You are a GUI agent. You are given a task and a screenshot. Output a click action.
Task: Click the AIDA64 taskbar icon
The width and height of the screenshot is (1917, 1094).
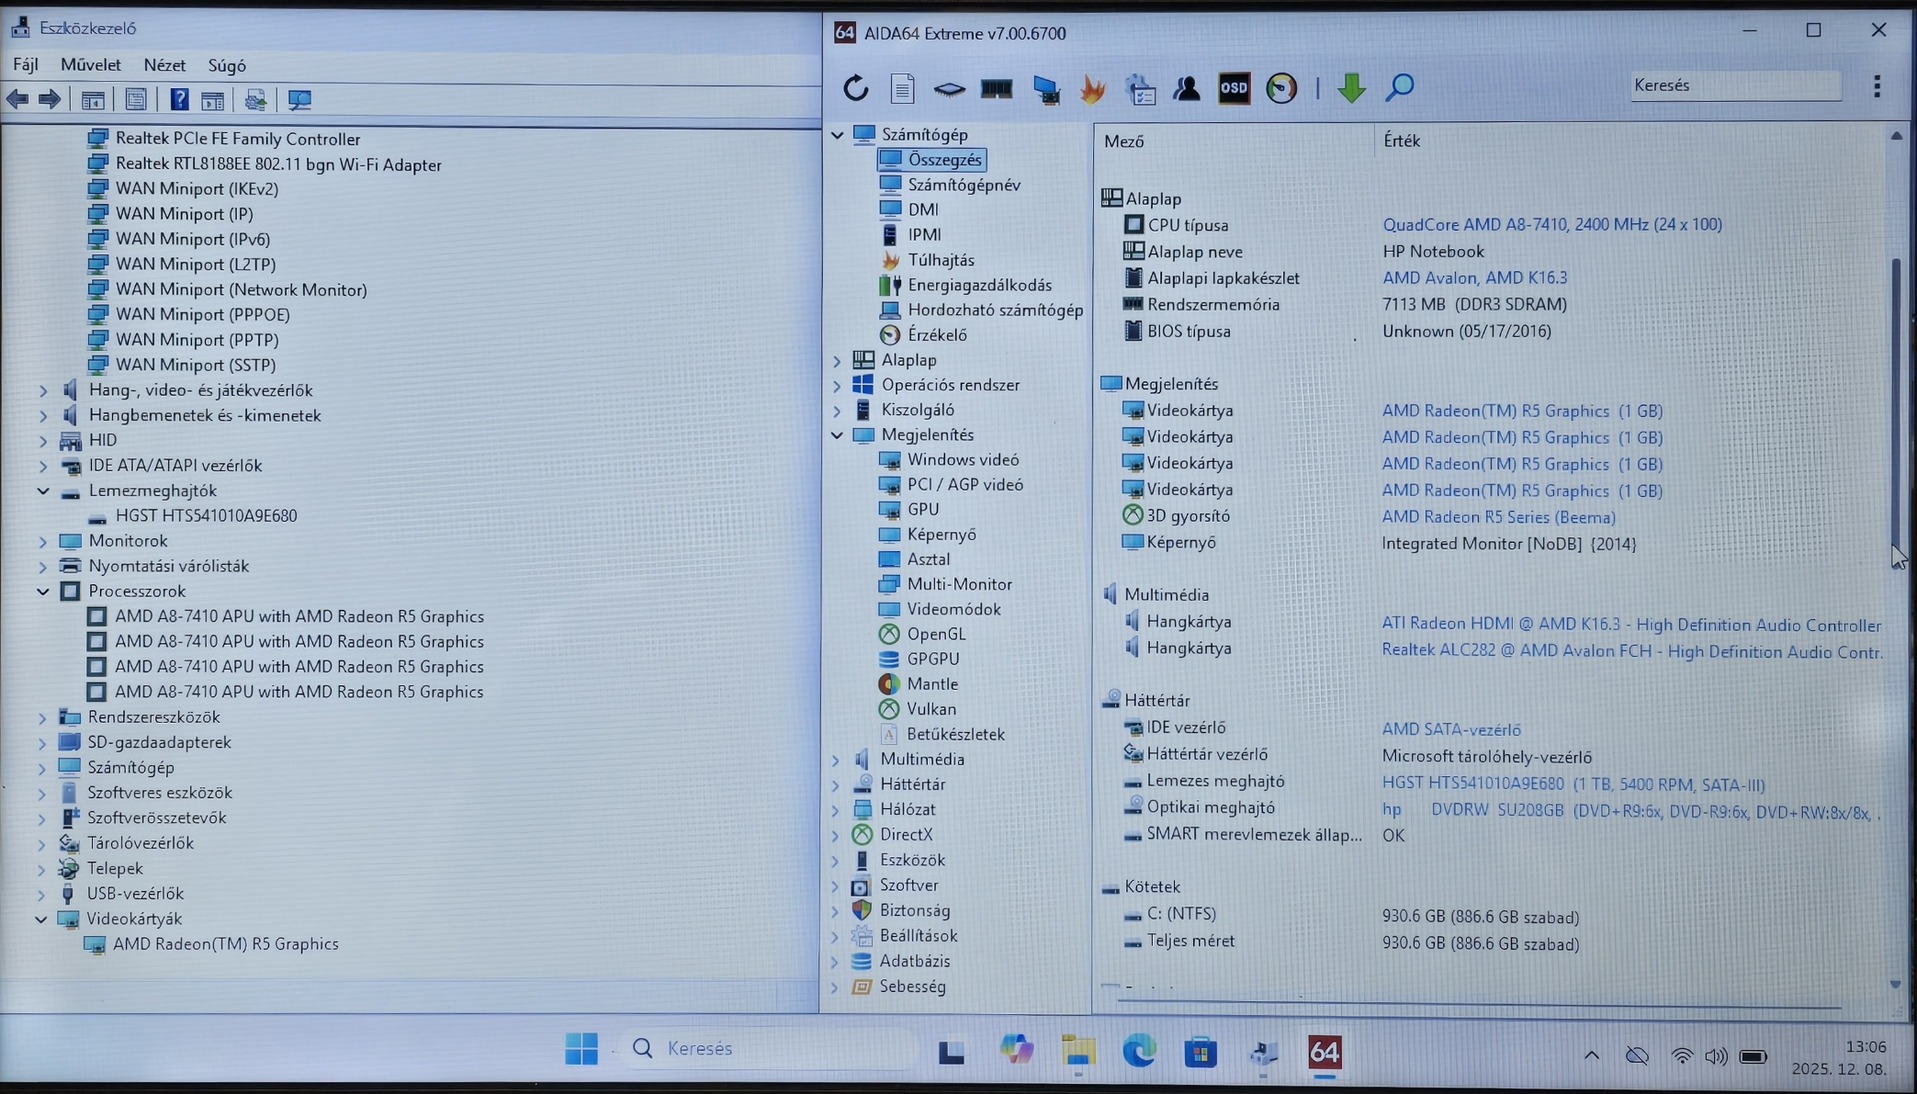[x=1324, y=1052]
